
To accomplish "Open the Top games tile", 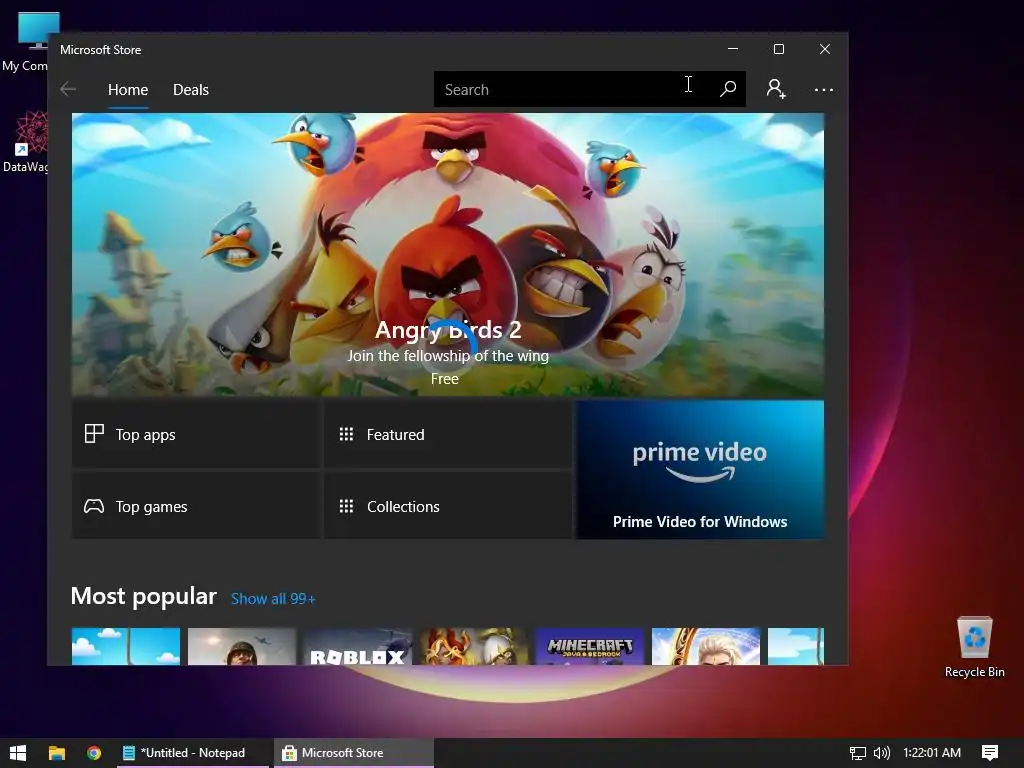I will tap(196, 506).
